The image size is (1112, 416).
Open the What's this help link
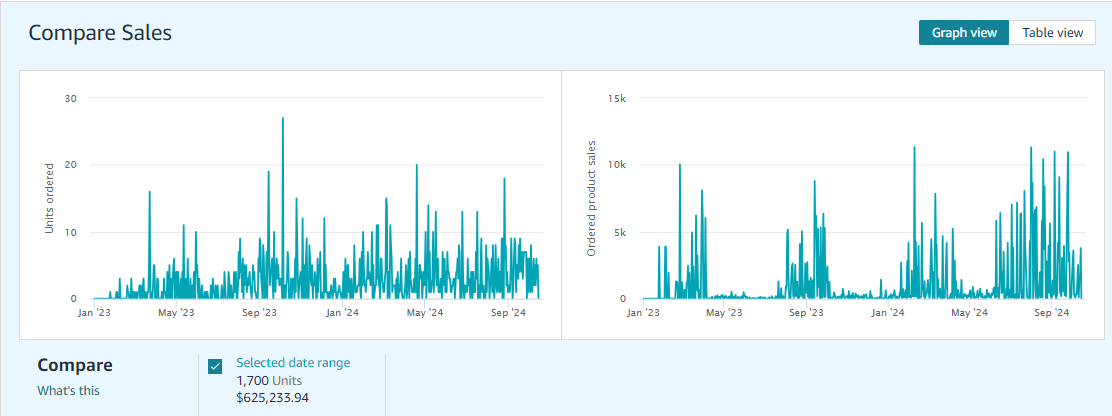[x=68, y=391]
